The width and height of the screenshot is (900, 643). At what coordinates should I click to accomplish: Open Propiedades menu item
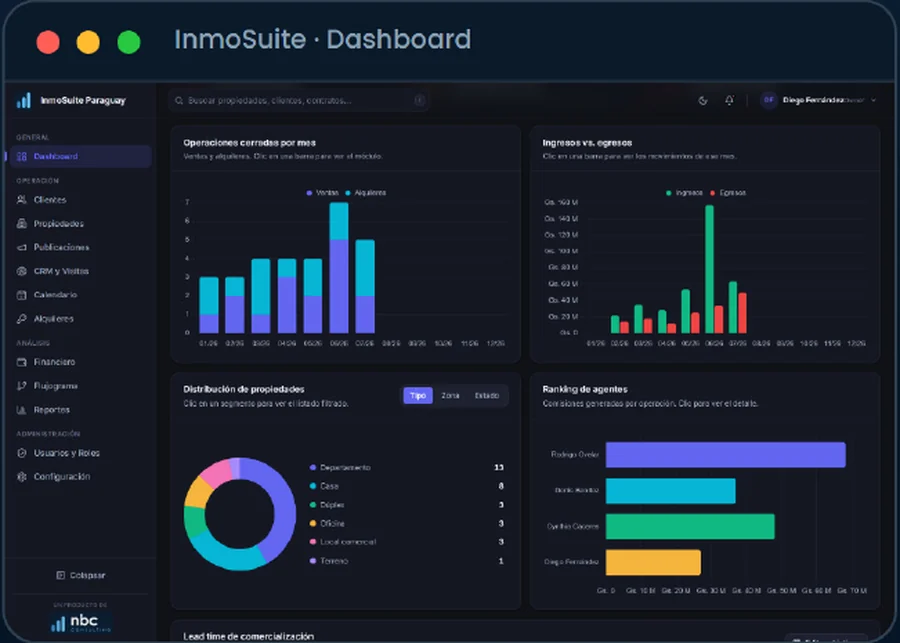pos(81,223)
